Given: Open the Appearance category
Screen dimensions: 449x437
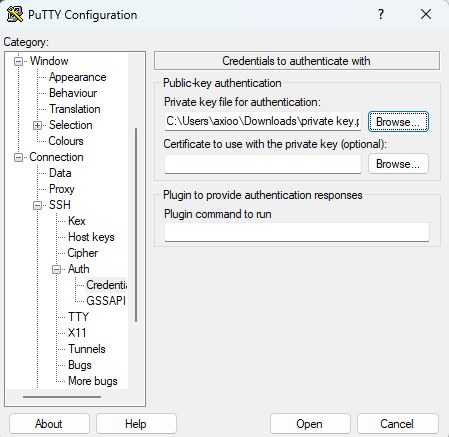Looking at the screenshot, I should (x=78, y=77).
